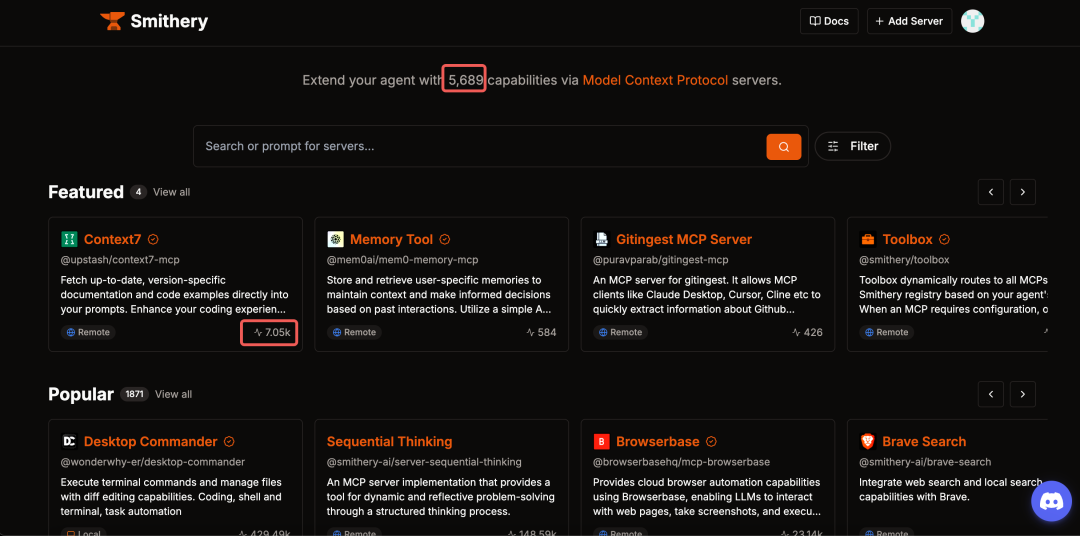Go to previous Featured servers page
The image size is (1080, 536).
pos(991,192)
